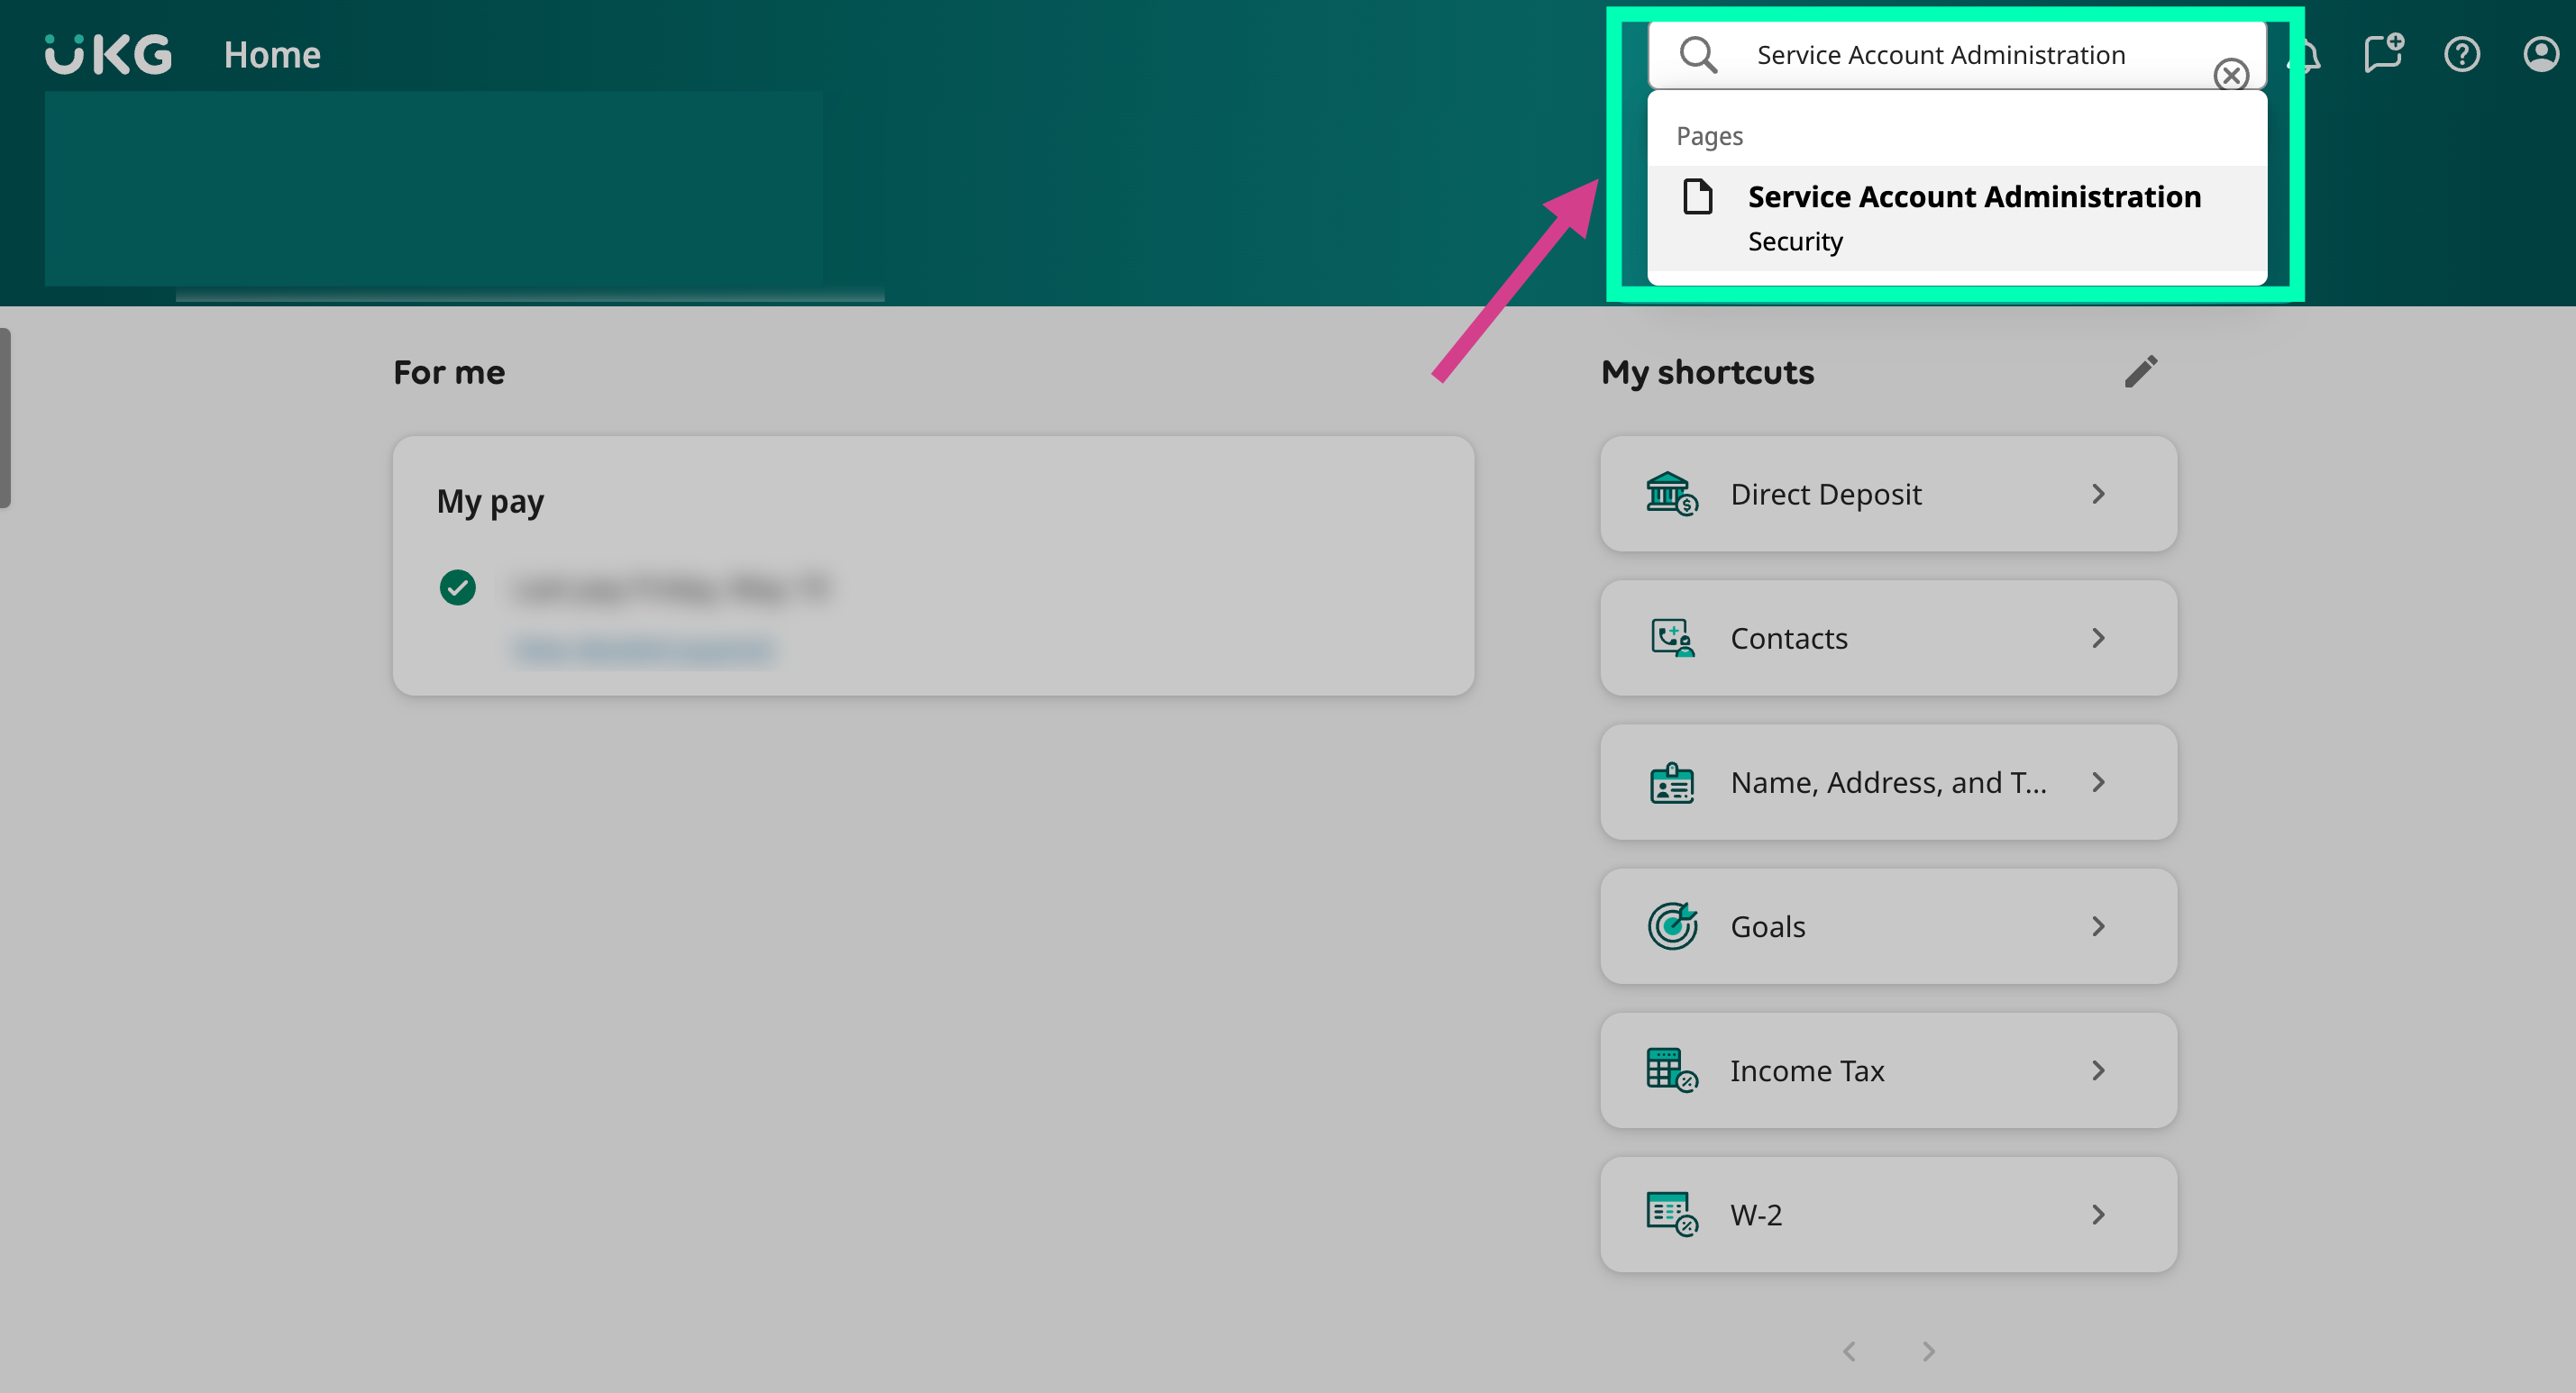Expand the Income Tax shortcut chevron
Screen dimensions: 2576x1393
pyautogui.click(x=2098, y=1070)
